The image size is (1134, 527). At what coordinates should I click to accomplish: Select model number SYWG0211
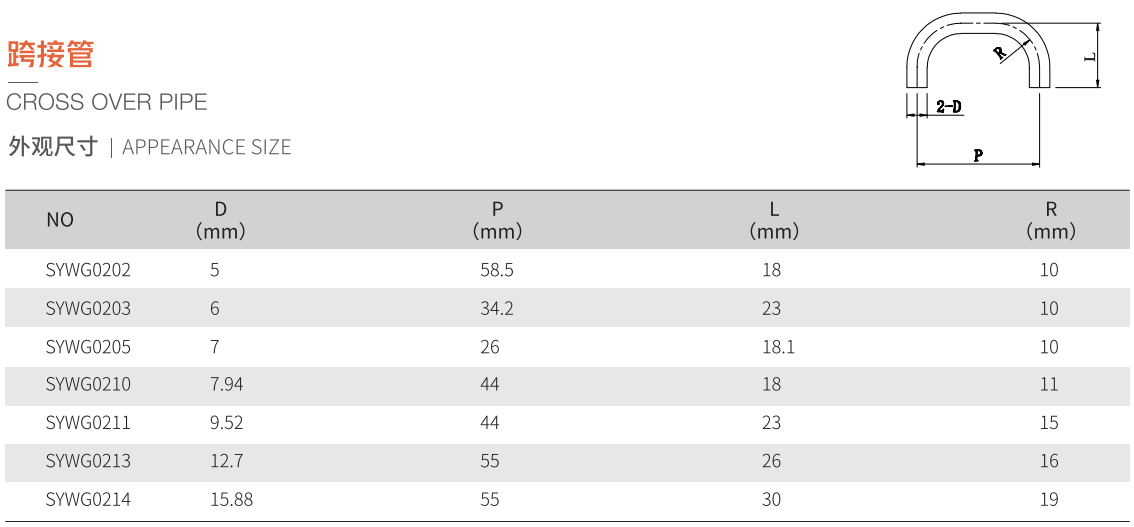click(x=88, y=422)
